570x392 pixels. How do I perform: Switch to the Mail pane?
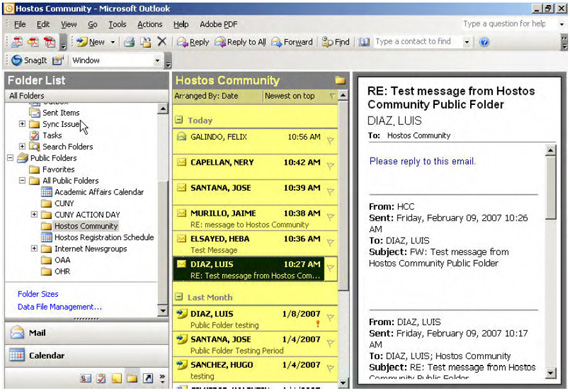(x=86, y=333)
